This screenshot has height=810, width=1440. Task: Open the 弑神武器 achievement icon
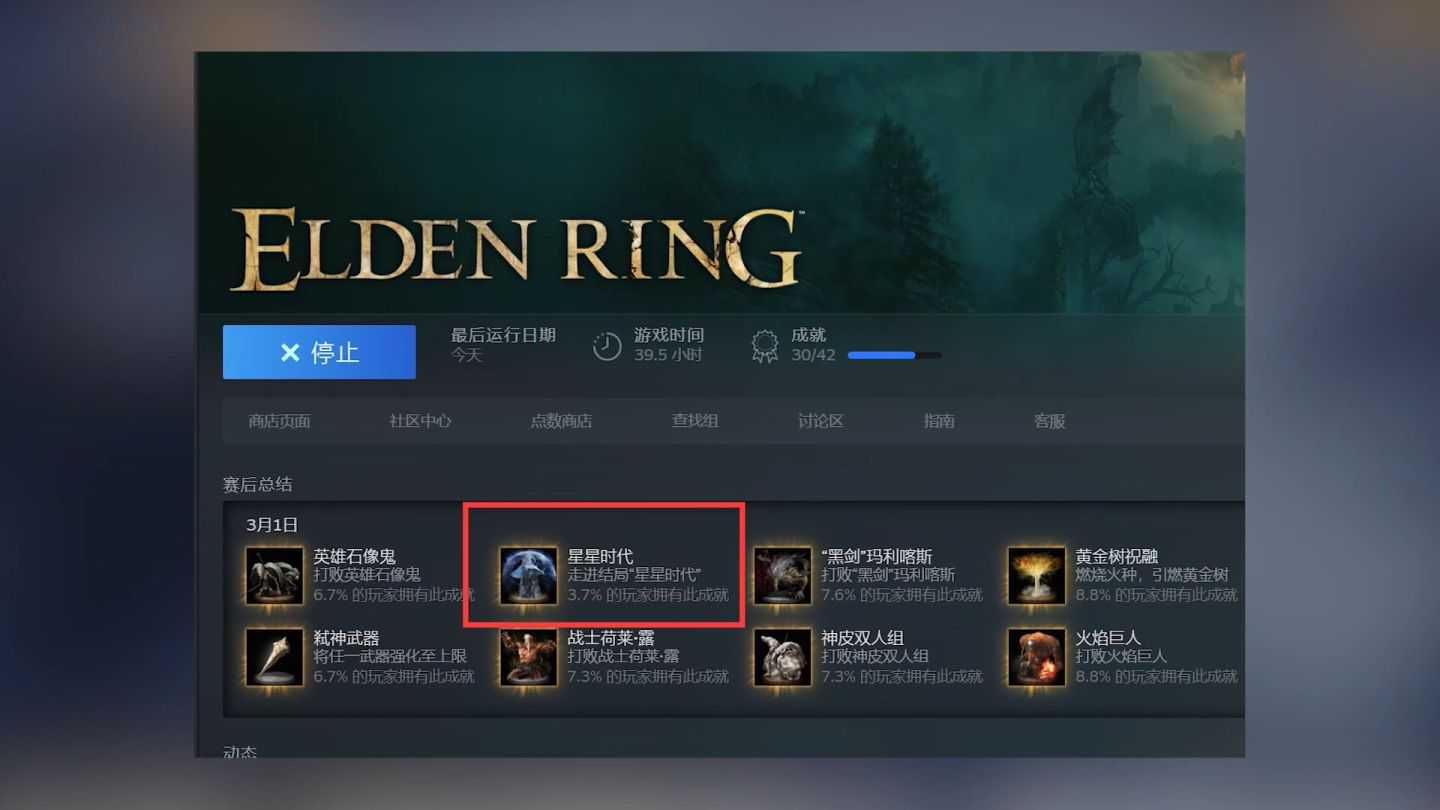274,657
